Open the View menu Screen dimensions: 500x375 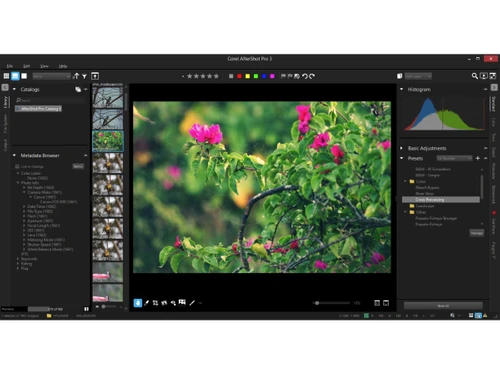click(x=44, y=66)
